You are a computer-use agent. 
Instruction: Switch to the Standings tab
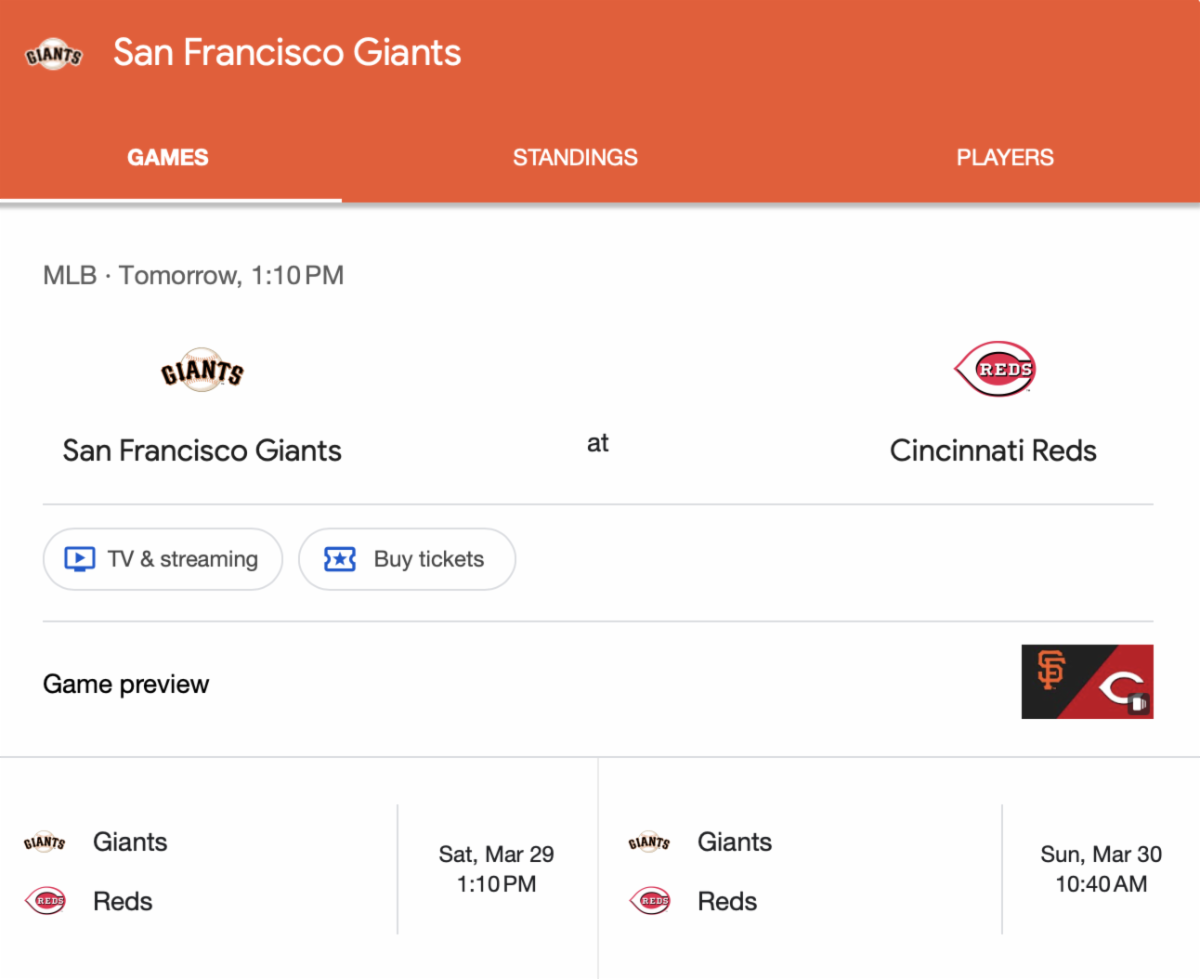coord(575,158)
